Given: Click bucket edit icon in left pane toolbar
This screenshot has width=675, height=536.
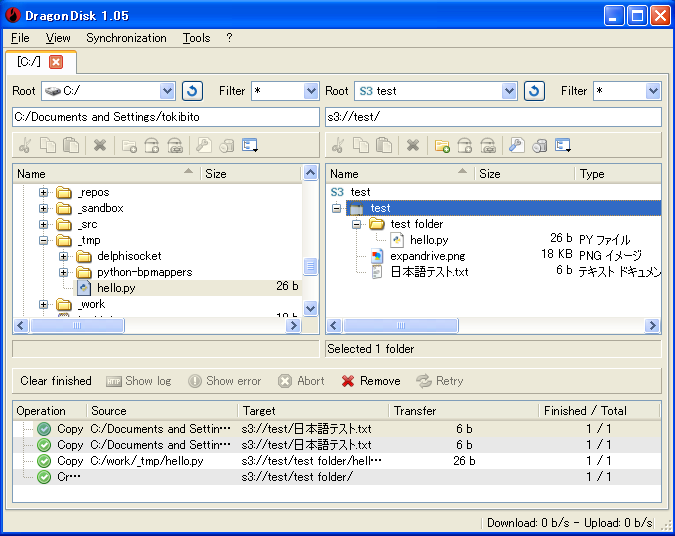Looking at the screenshot, I should pos(175,146).
